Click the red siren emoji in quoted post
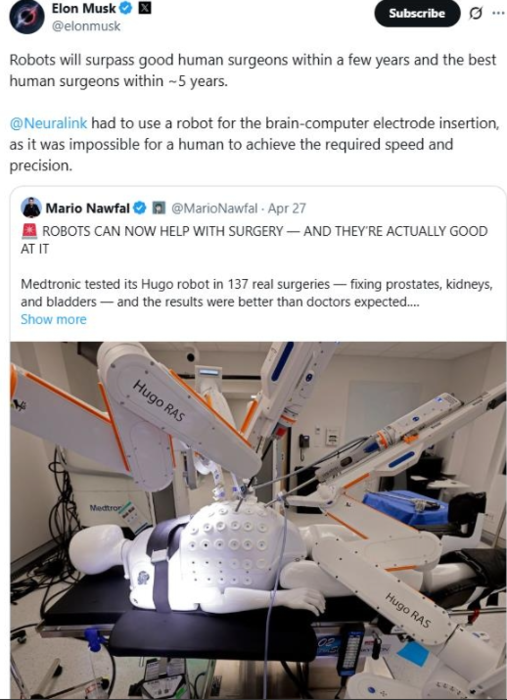This screenshot has height=700, width=507. coord(29,231)
